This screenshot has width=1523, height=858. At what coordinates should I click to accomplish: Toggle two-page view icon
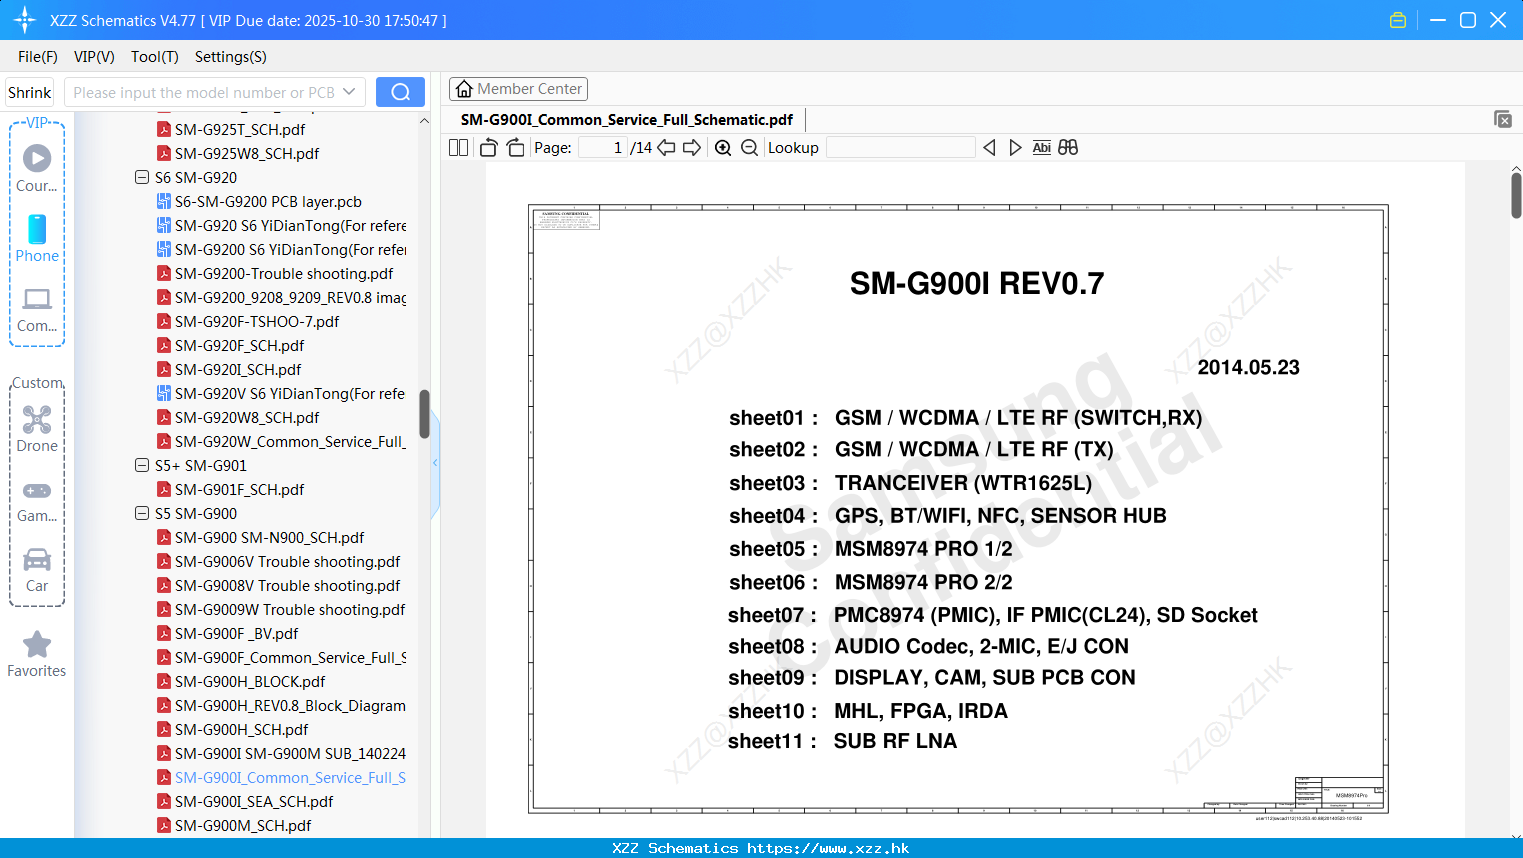pos(458,147)
